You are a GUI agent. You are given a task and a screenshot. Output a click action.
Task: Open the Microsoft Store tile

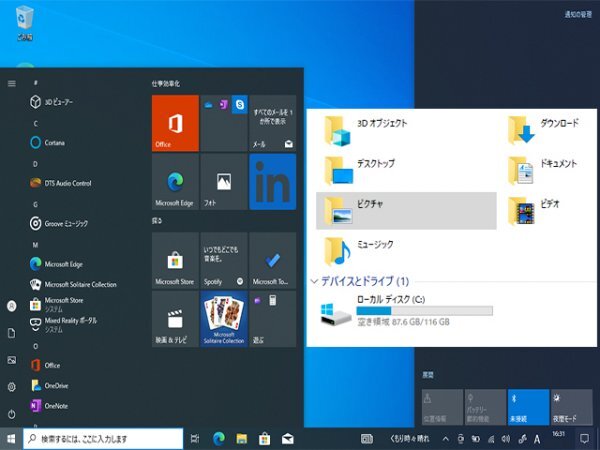tap(175, 260)
